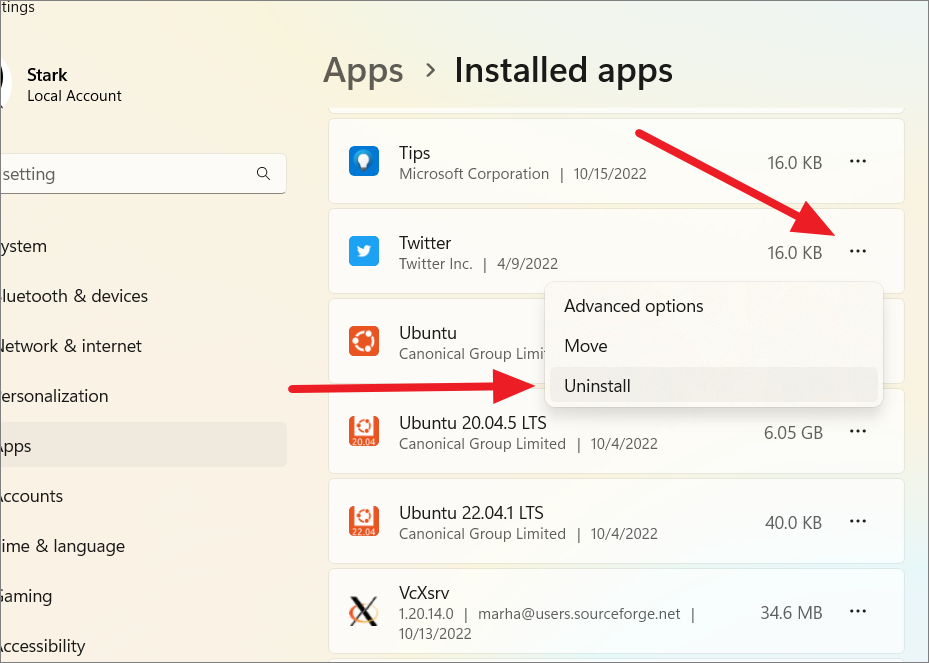Image resolution: width=929 pixels, height=663 pixels.
Task: Open the System settings category
Action: click(143, 246)
